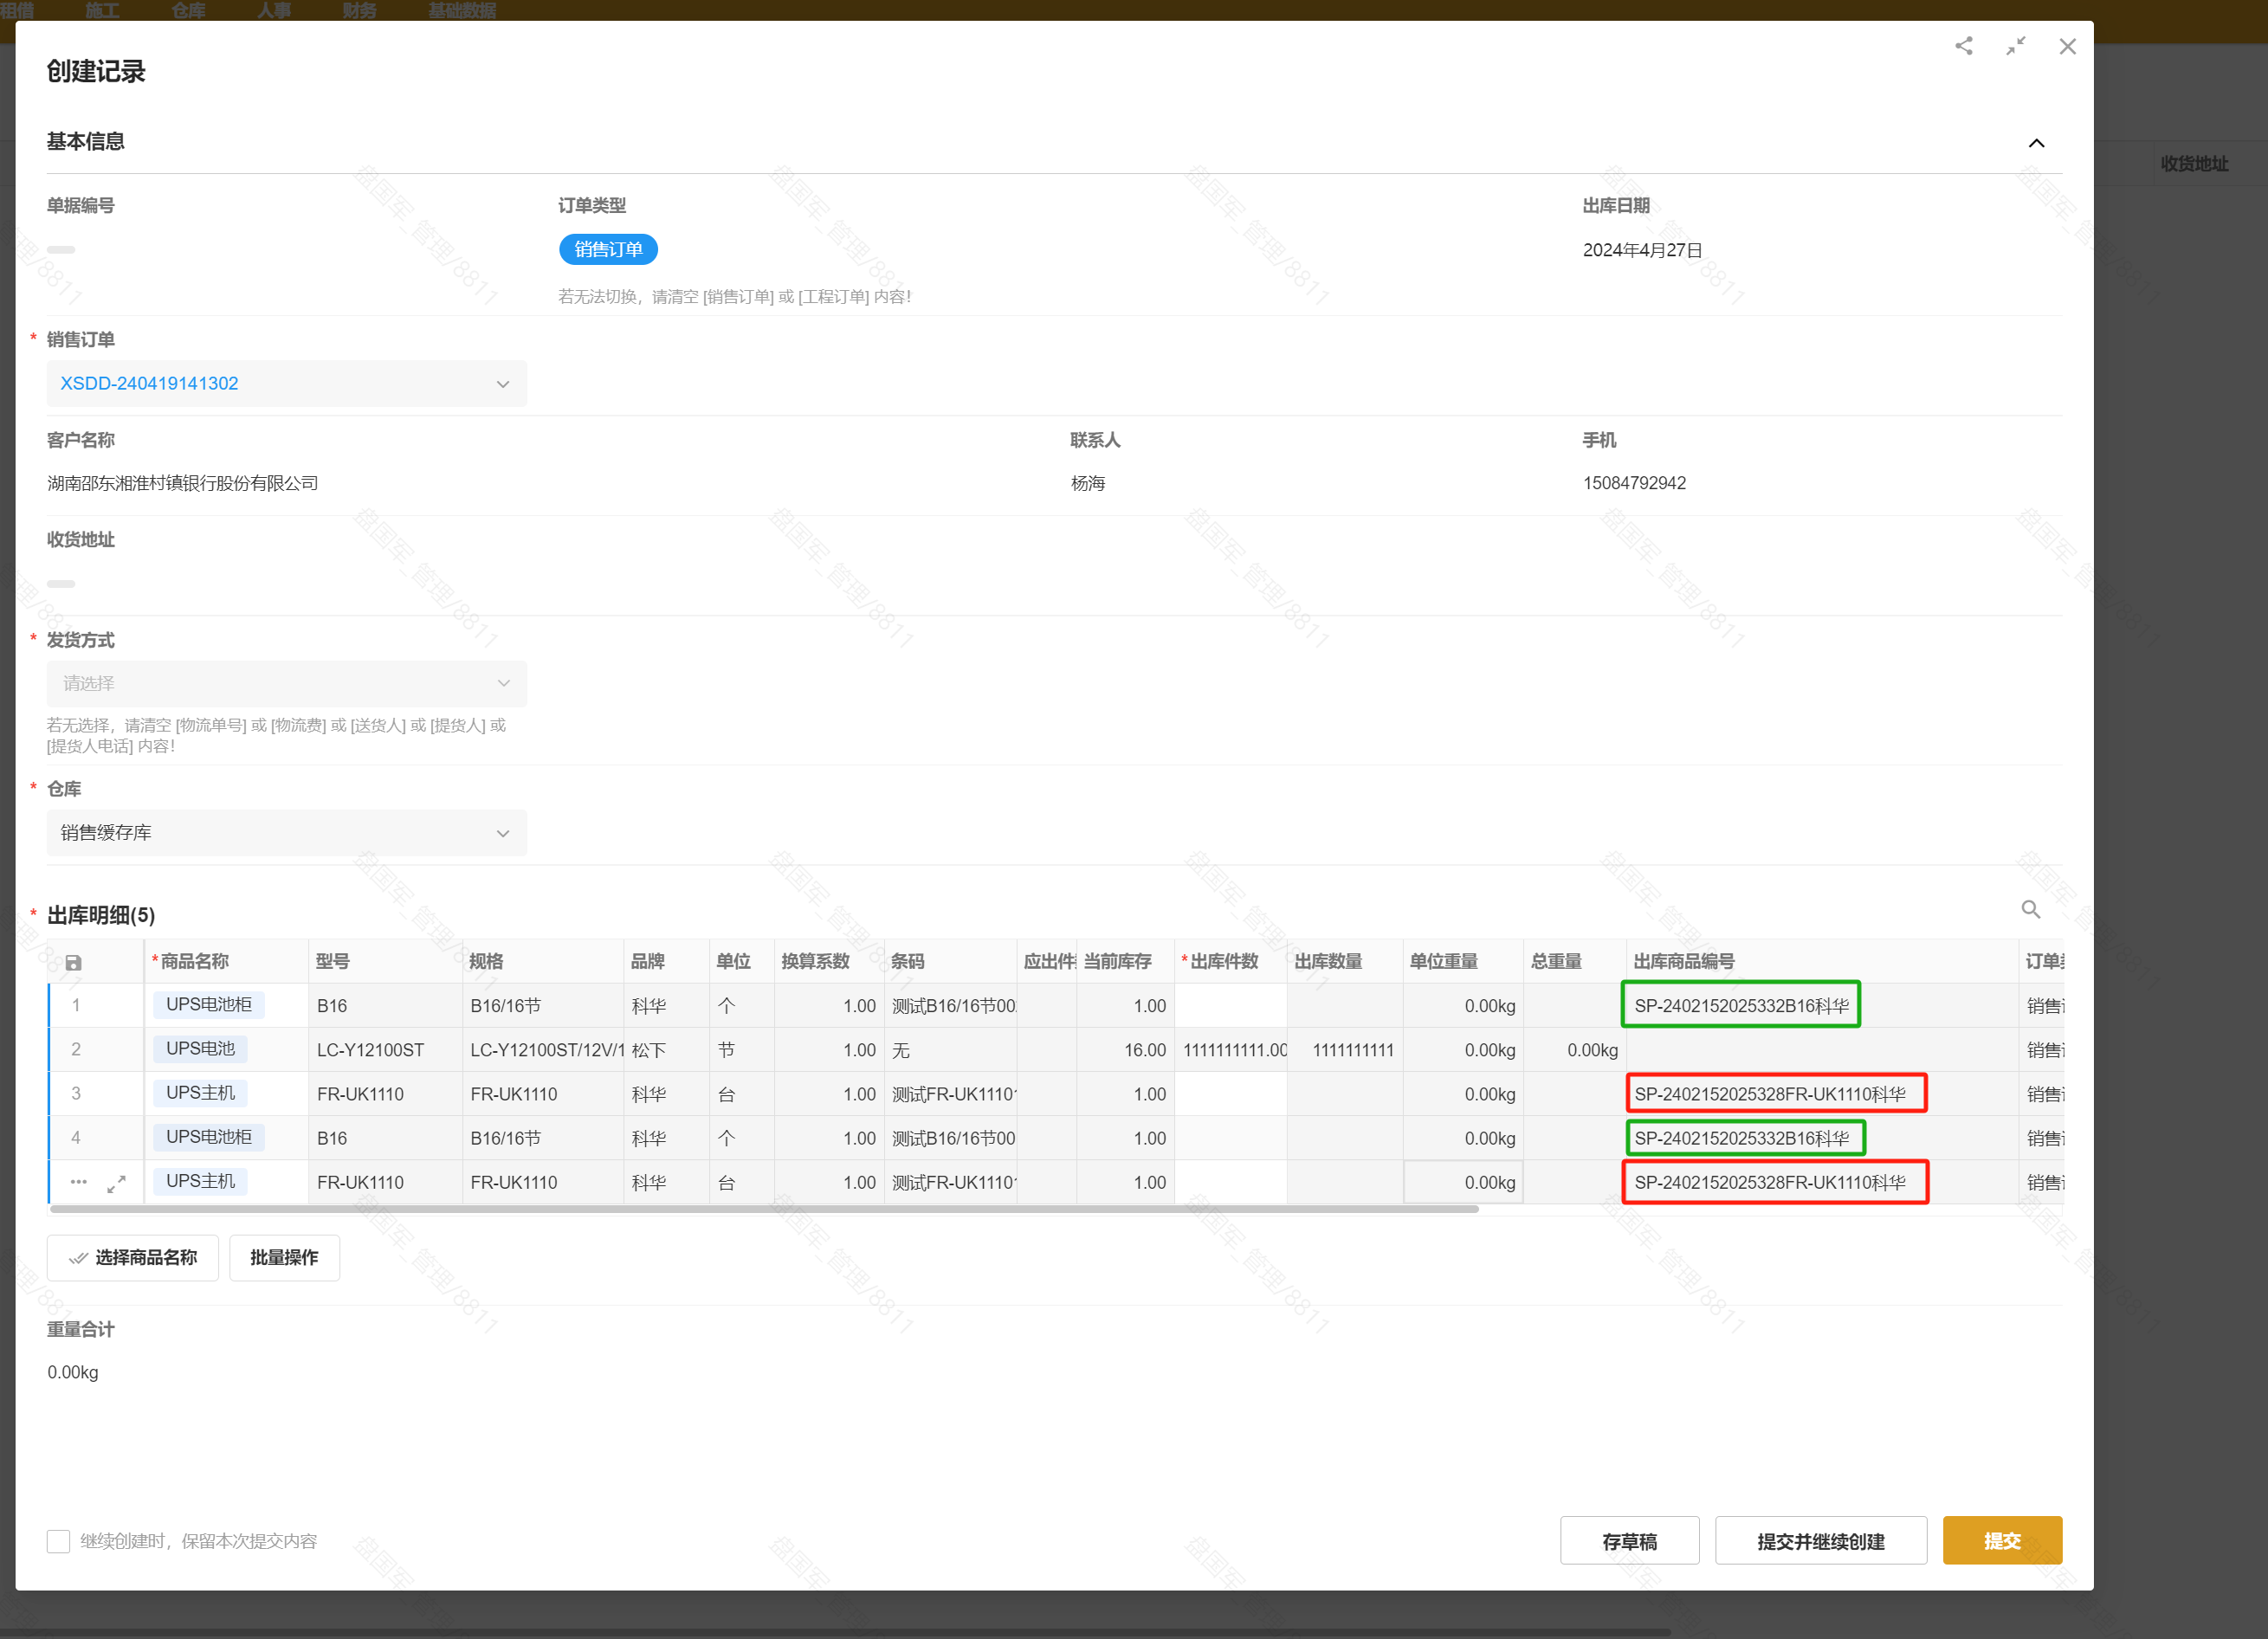Click the table's horizontal scrollbar
The image size is (2268, 1639).
(x=763, y=1209)
